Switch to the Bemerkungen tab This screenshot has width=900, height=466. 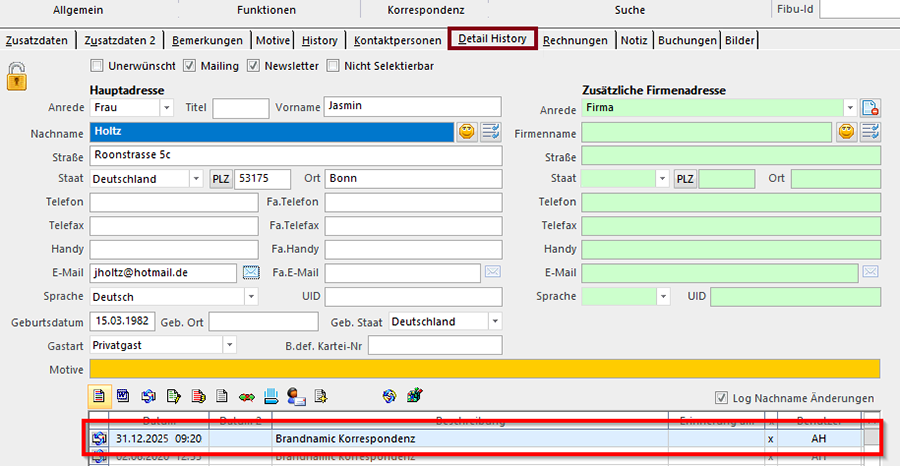207,40
